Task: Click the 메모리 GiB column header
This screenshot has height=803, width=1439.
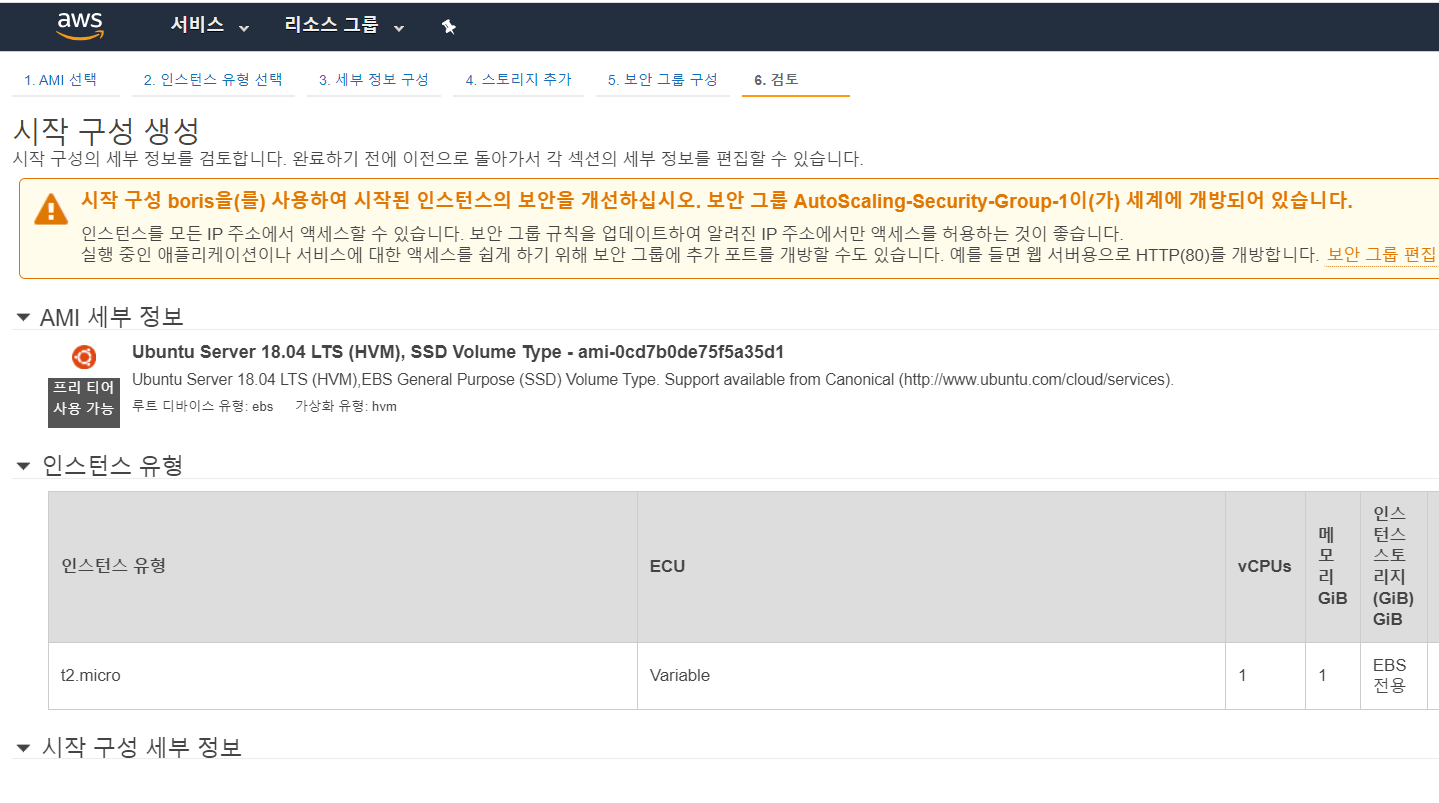Action: point(1333,566)
